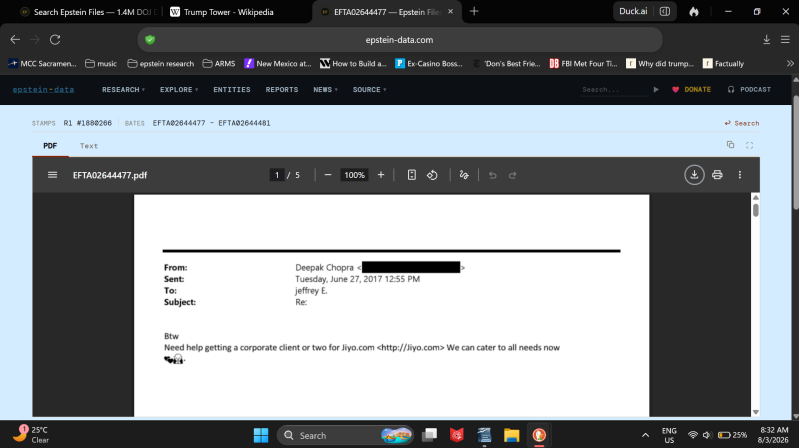The image size is (799, 448).
Task: Zoom in with the plus button
Action: tap(381, 175)
